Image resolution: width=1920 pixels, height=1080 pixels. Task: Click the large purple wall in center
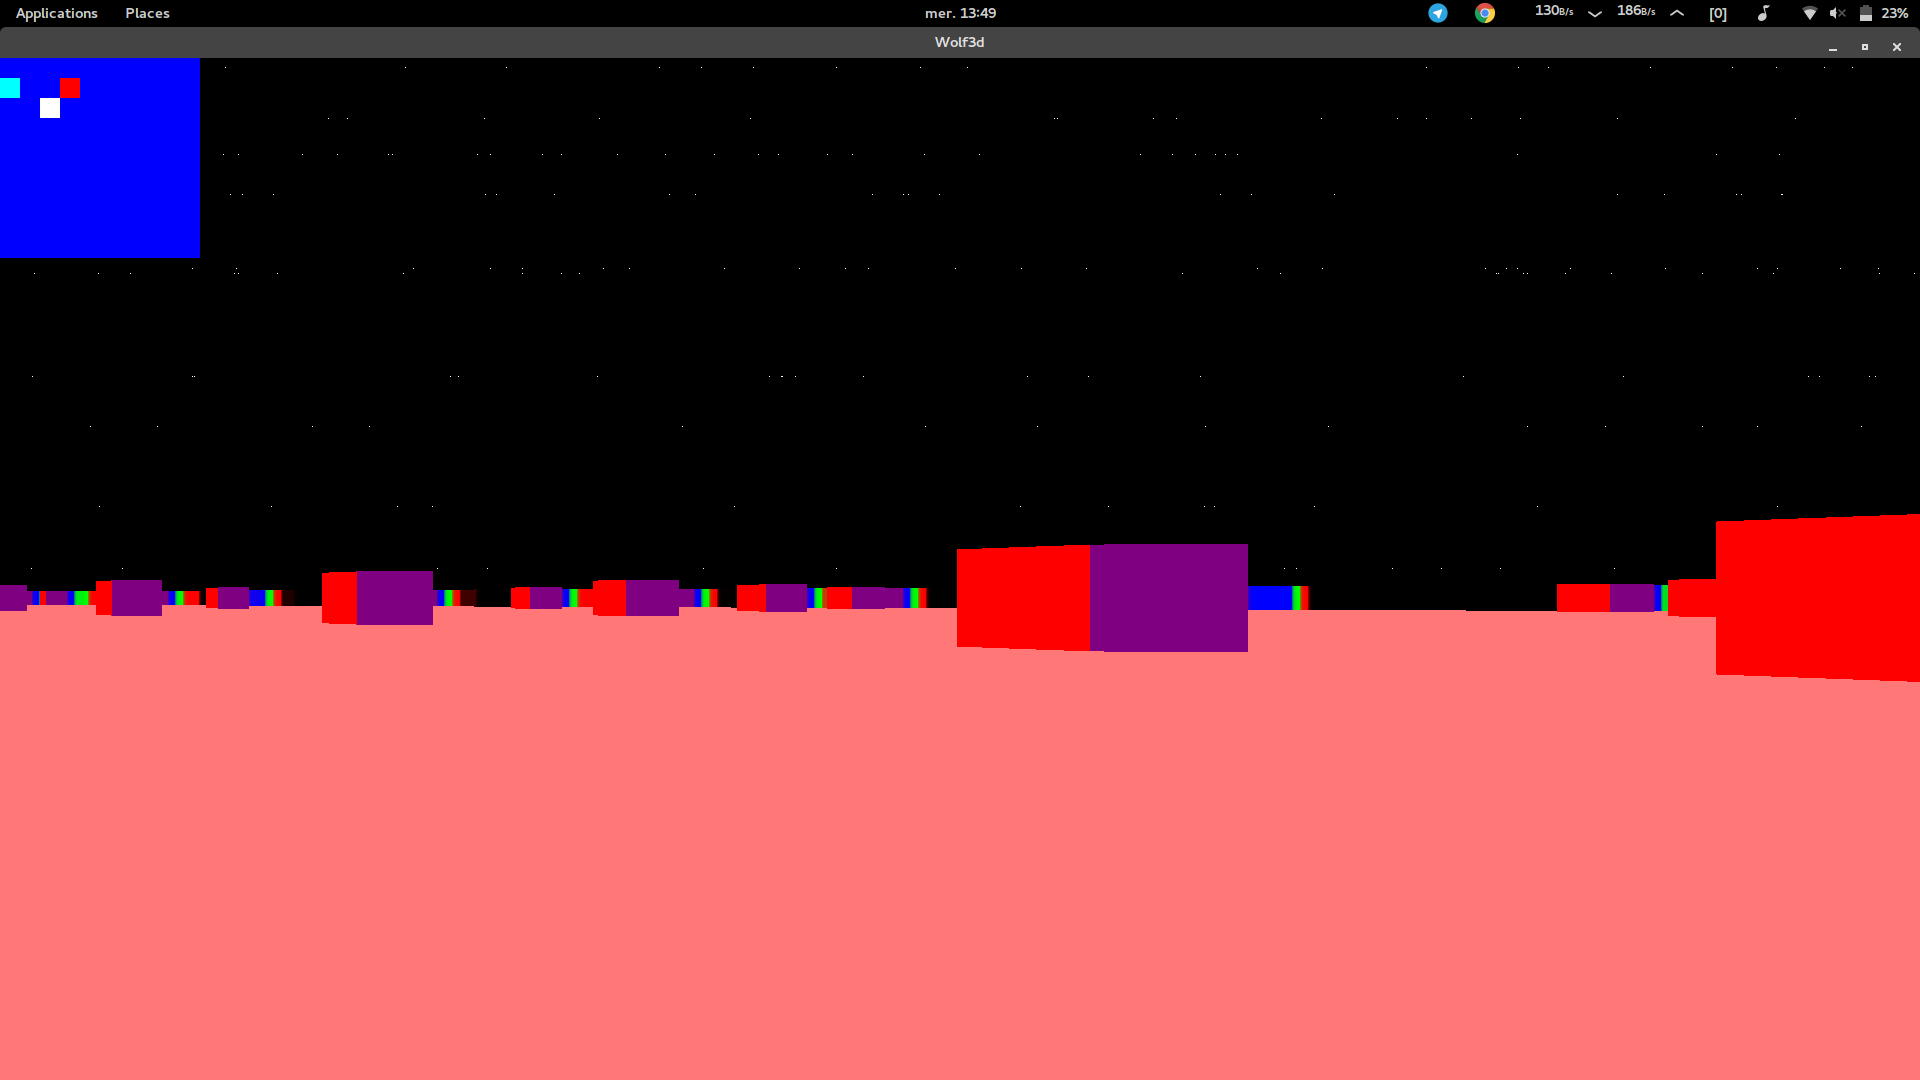pyautogui.click(x=1169, y=598)
